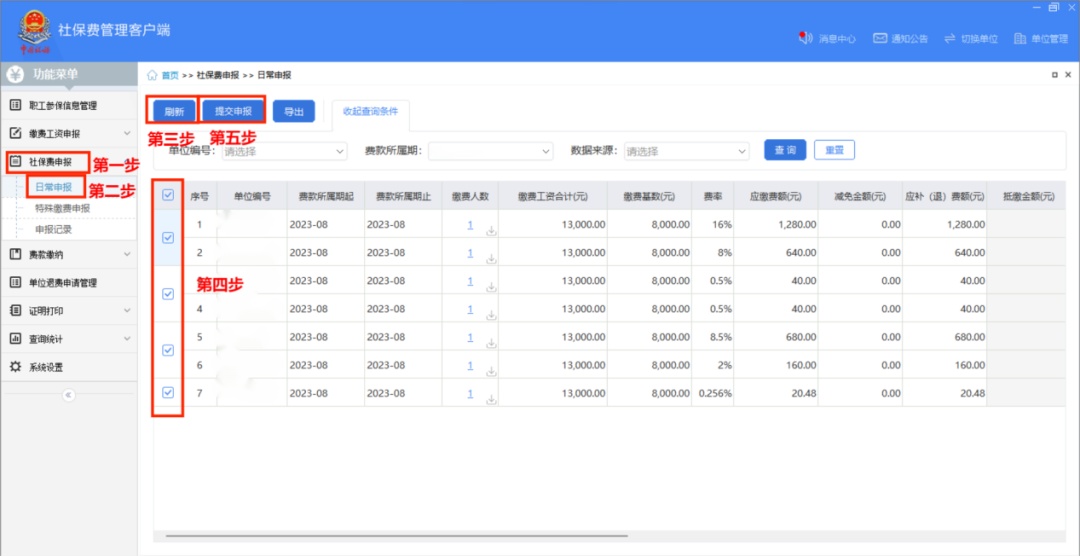Click the 职工参保信息管理 sidebar icon
The width and height of the screenshot is (1080, 556).
point(15,105)
